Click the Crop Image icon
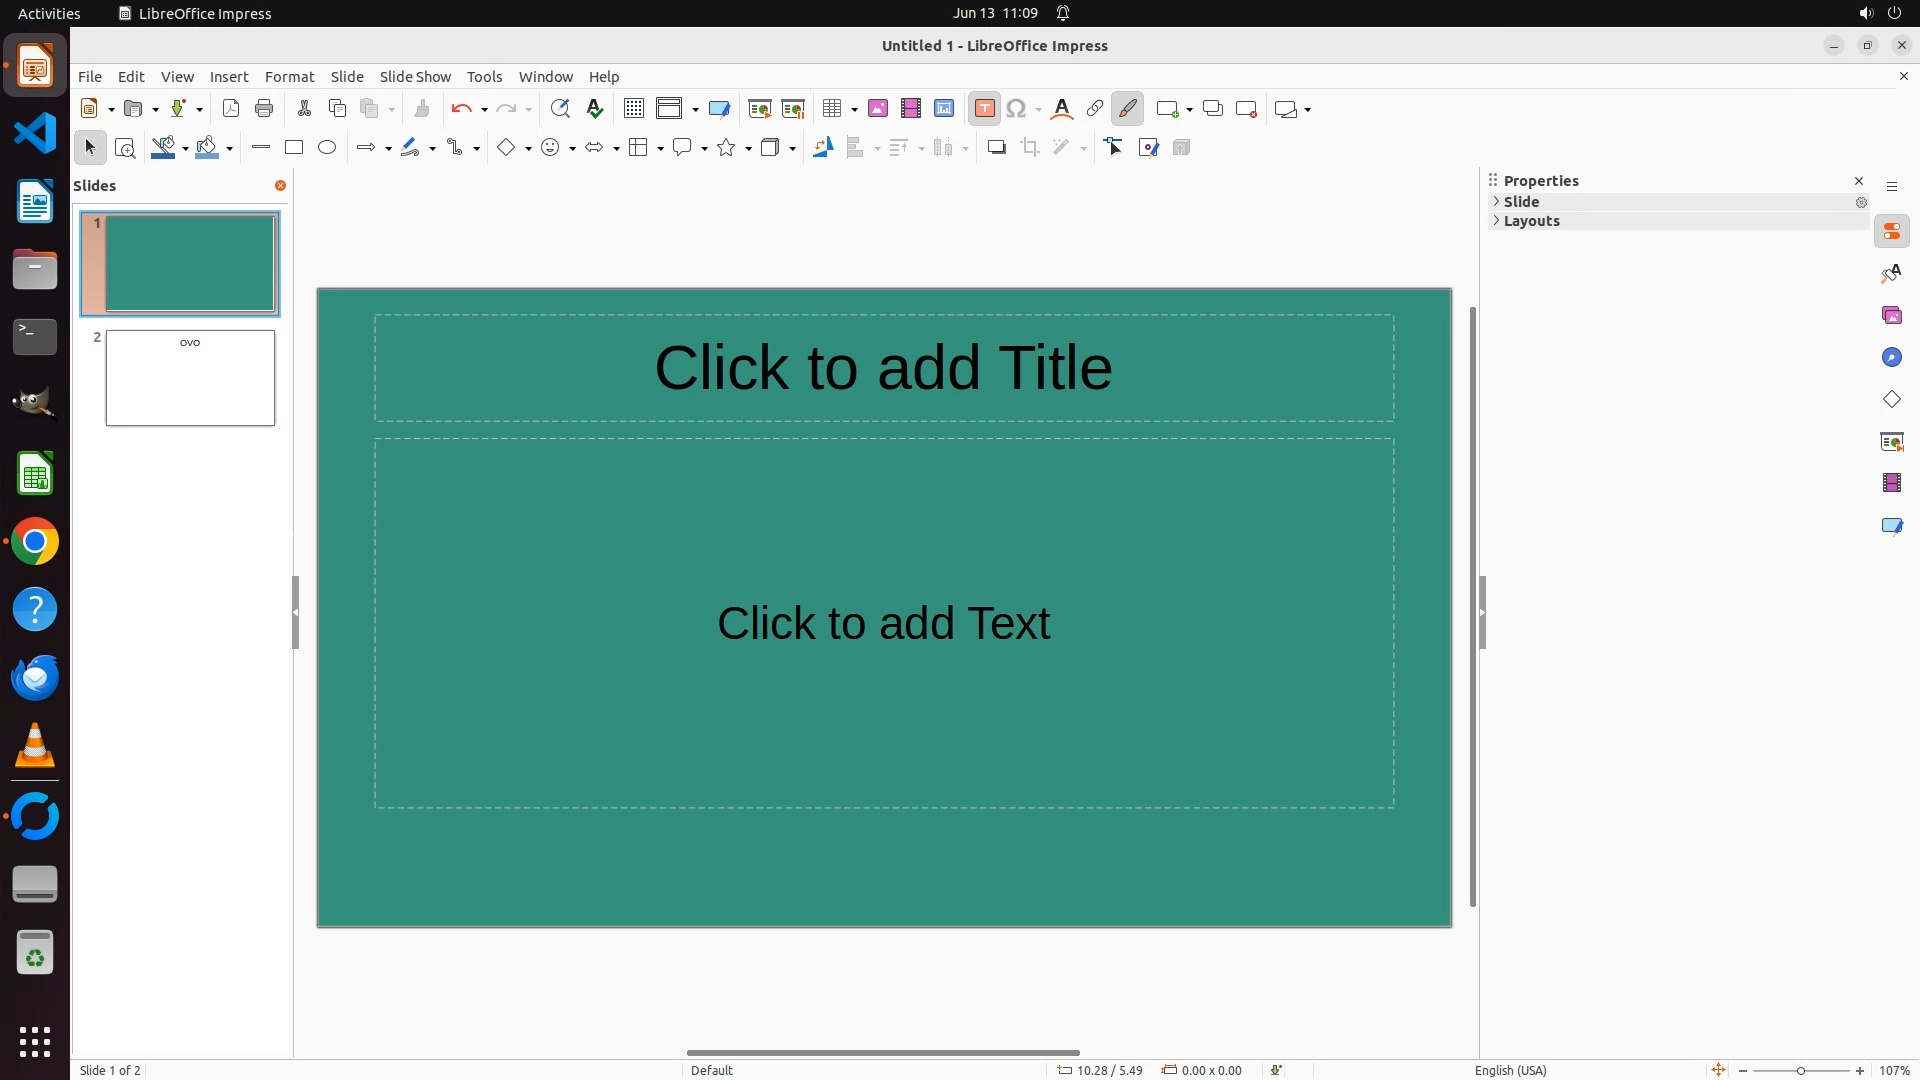The image size is (1920, 1080). tap(1030, 148)
